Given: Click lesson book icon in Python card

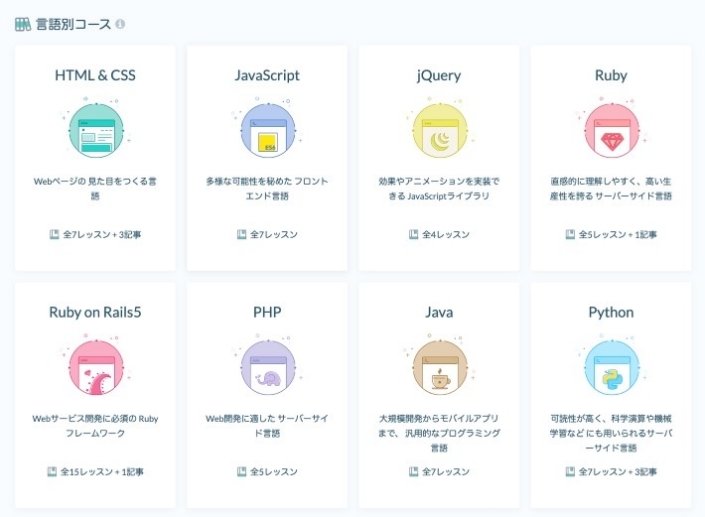Looking at the screenshot, I should click(x=570, y=471).
